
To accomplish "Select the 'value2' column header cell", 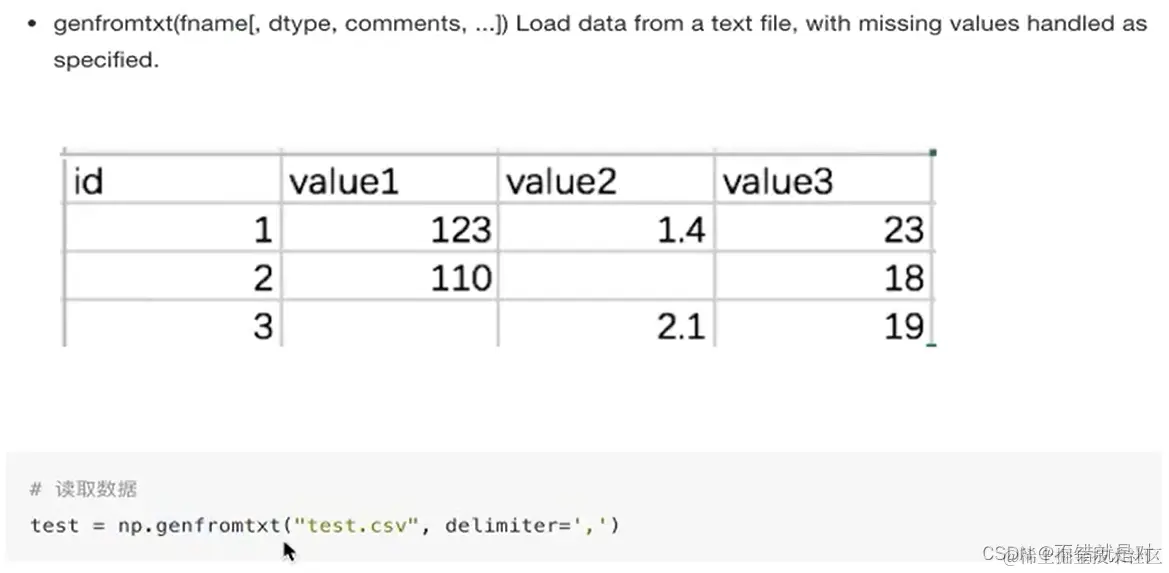I will [606, 181].
